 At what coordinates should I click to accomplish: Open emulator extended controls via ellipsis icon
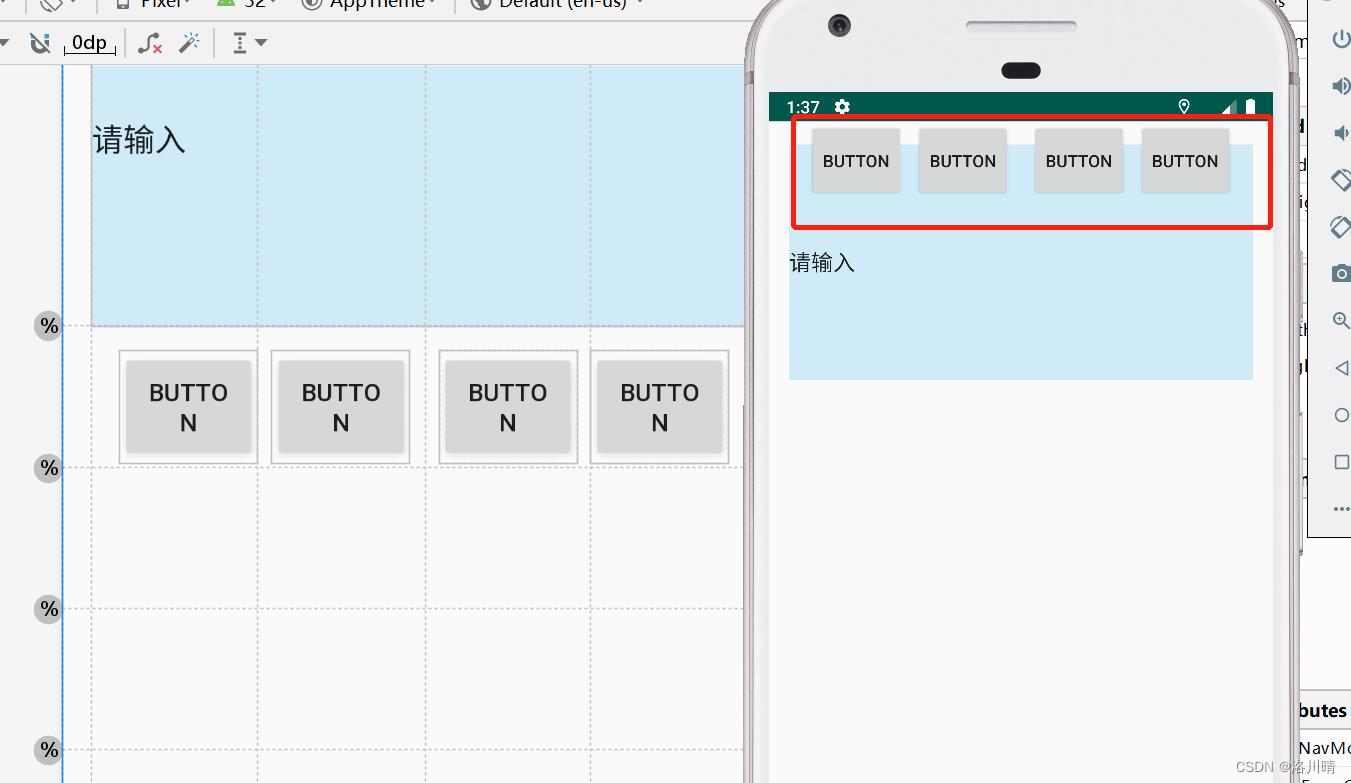[x=1341, y=508]
